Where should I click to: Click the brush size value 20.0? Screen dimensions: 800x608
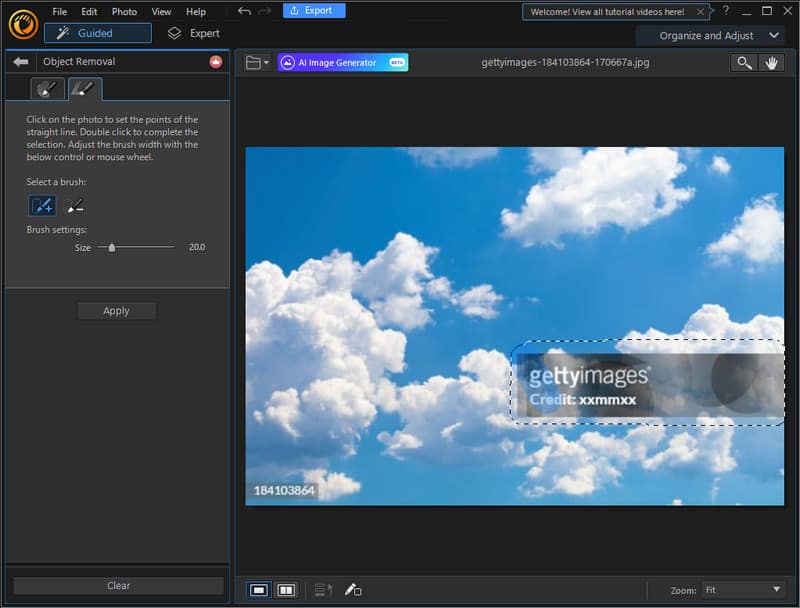197,247
